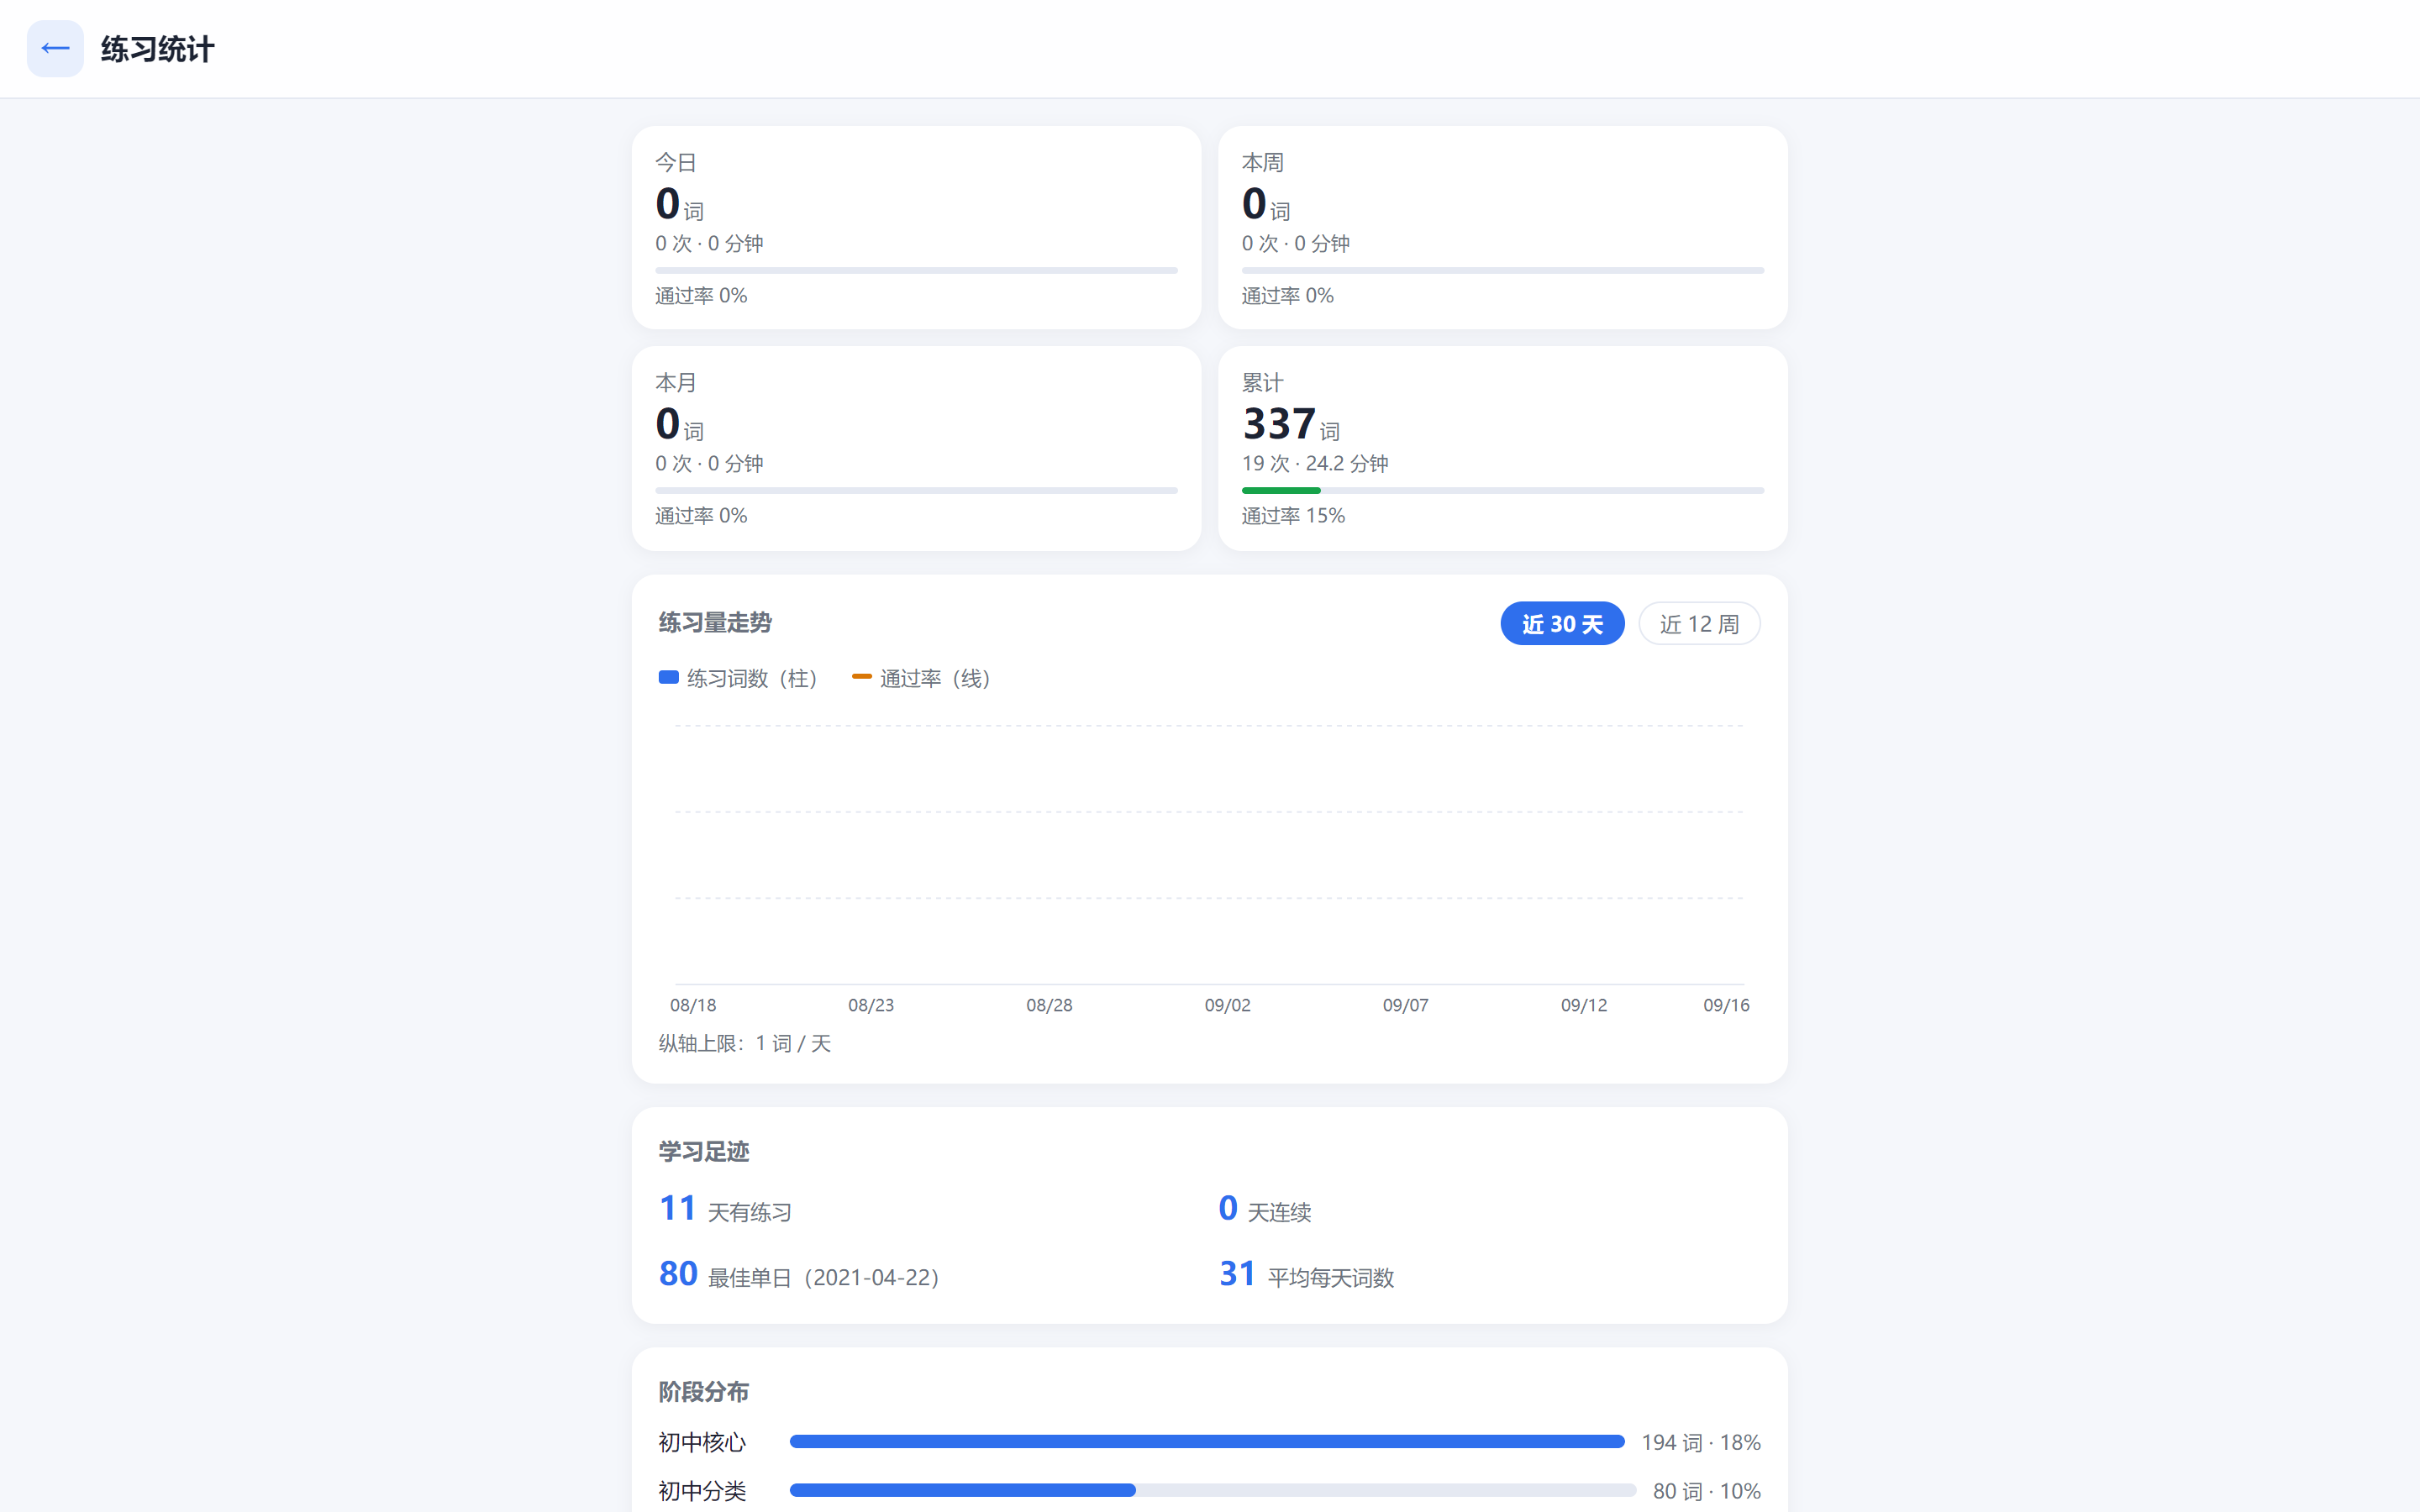The height and width of the screenshot is (1512, 2420).
Task: Click the 194 词 · 18% value
Action: (1700, 1442)
